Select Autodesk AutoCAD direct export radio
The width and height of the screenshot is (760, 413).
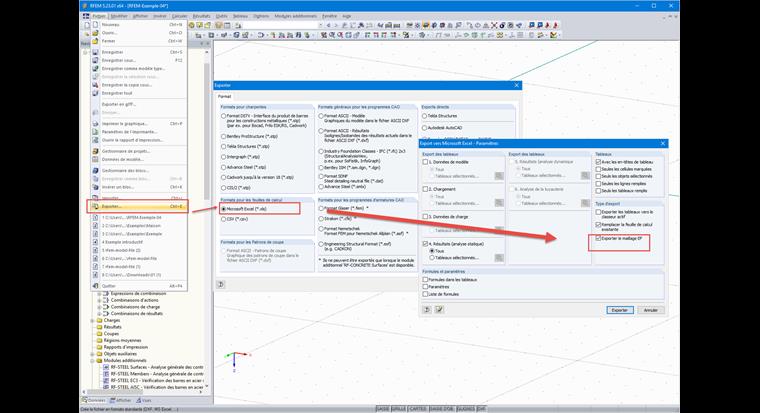point(424,127)
